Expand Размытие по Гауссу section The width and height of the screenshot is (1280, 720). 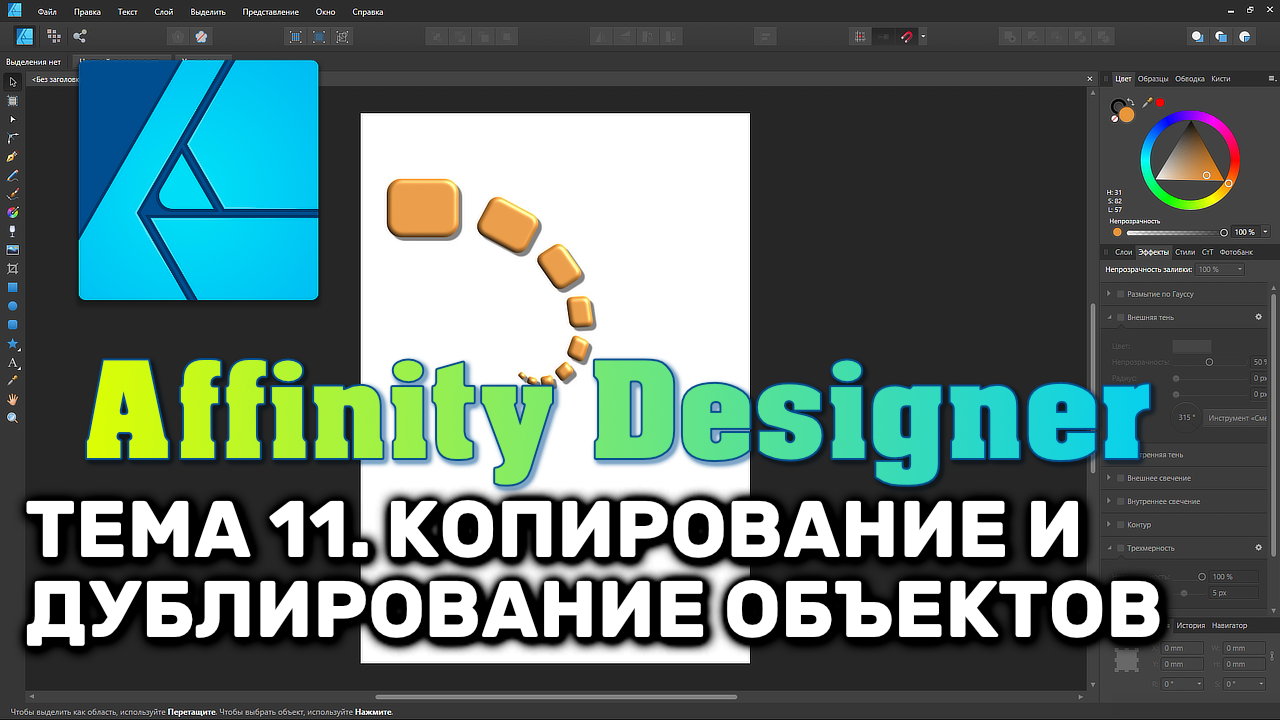pyautogui.click(x=1109, y=294)
